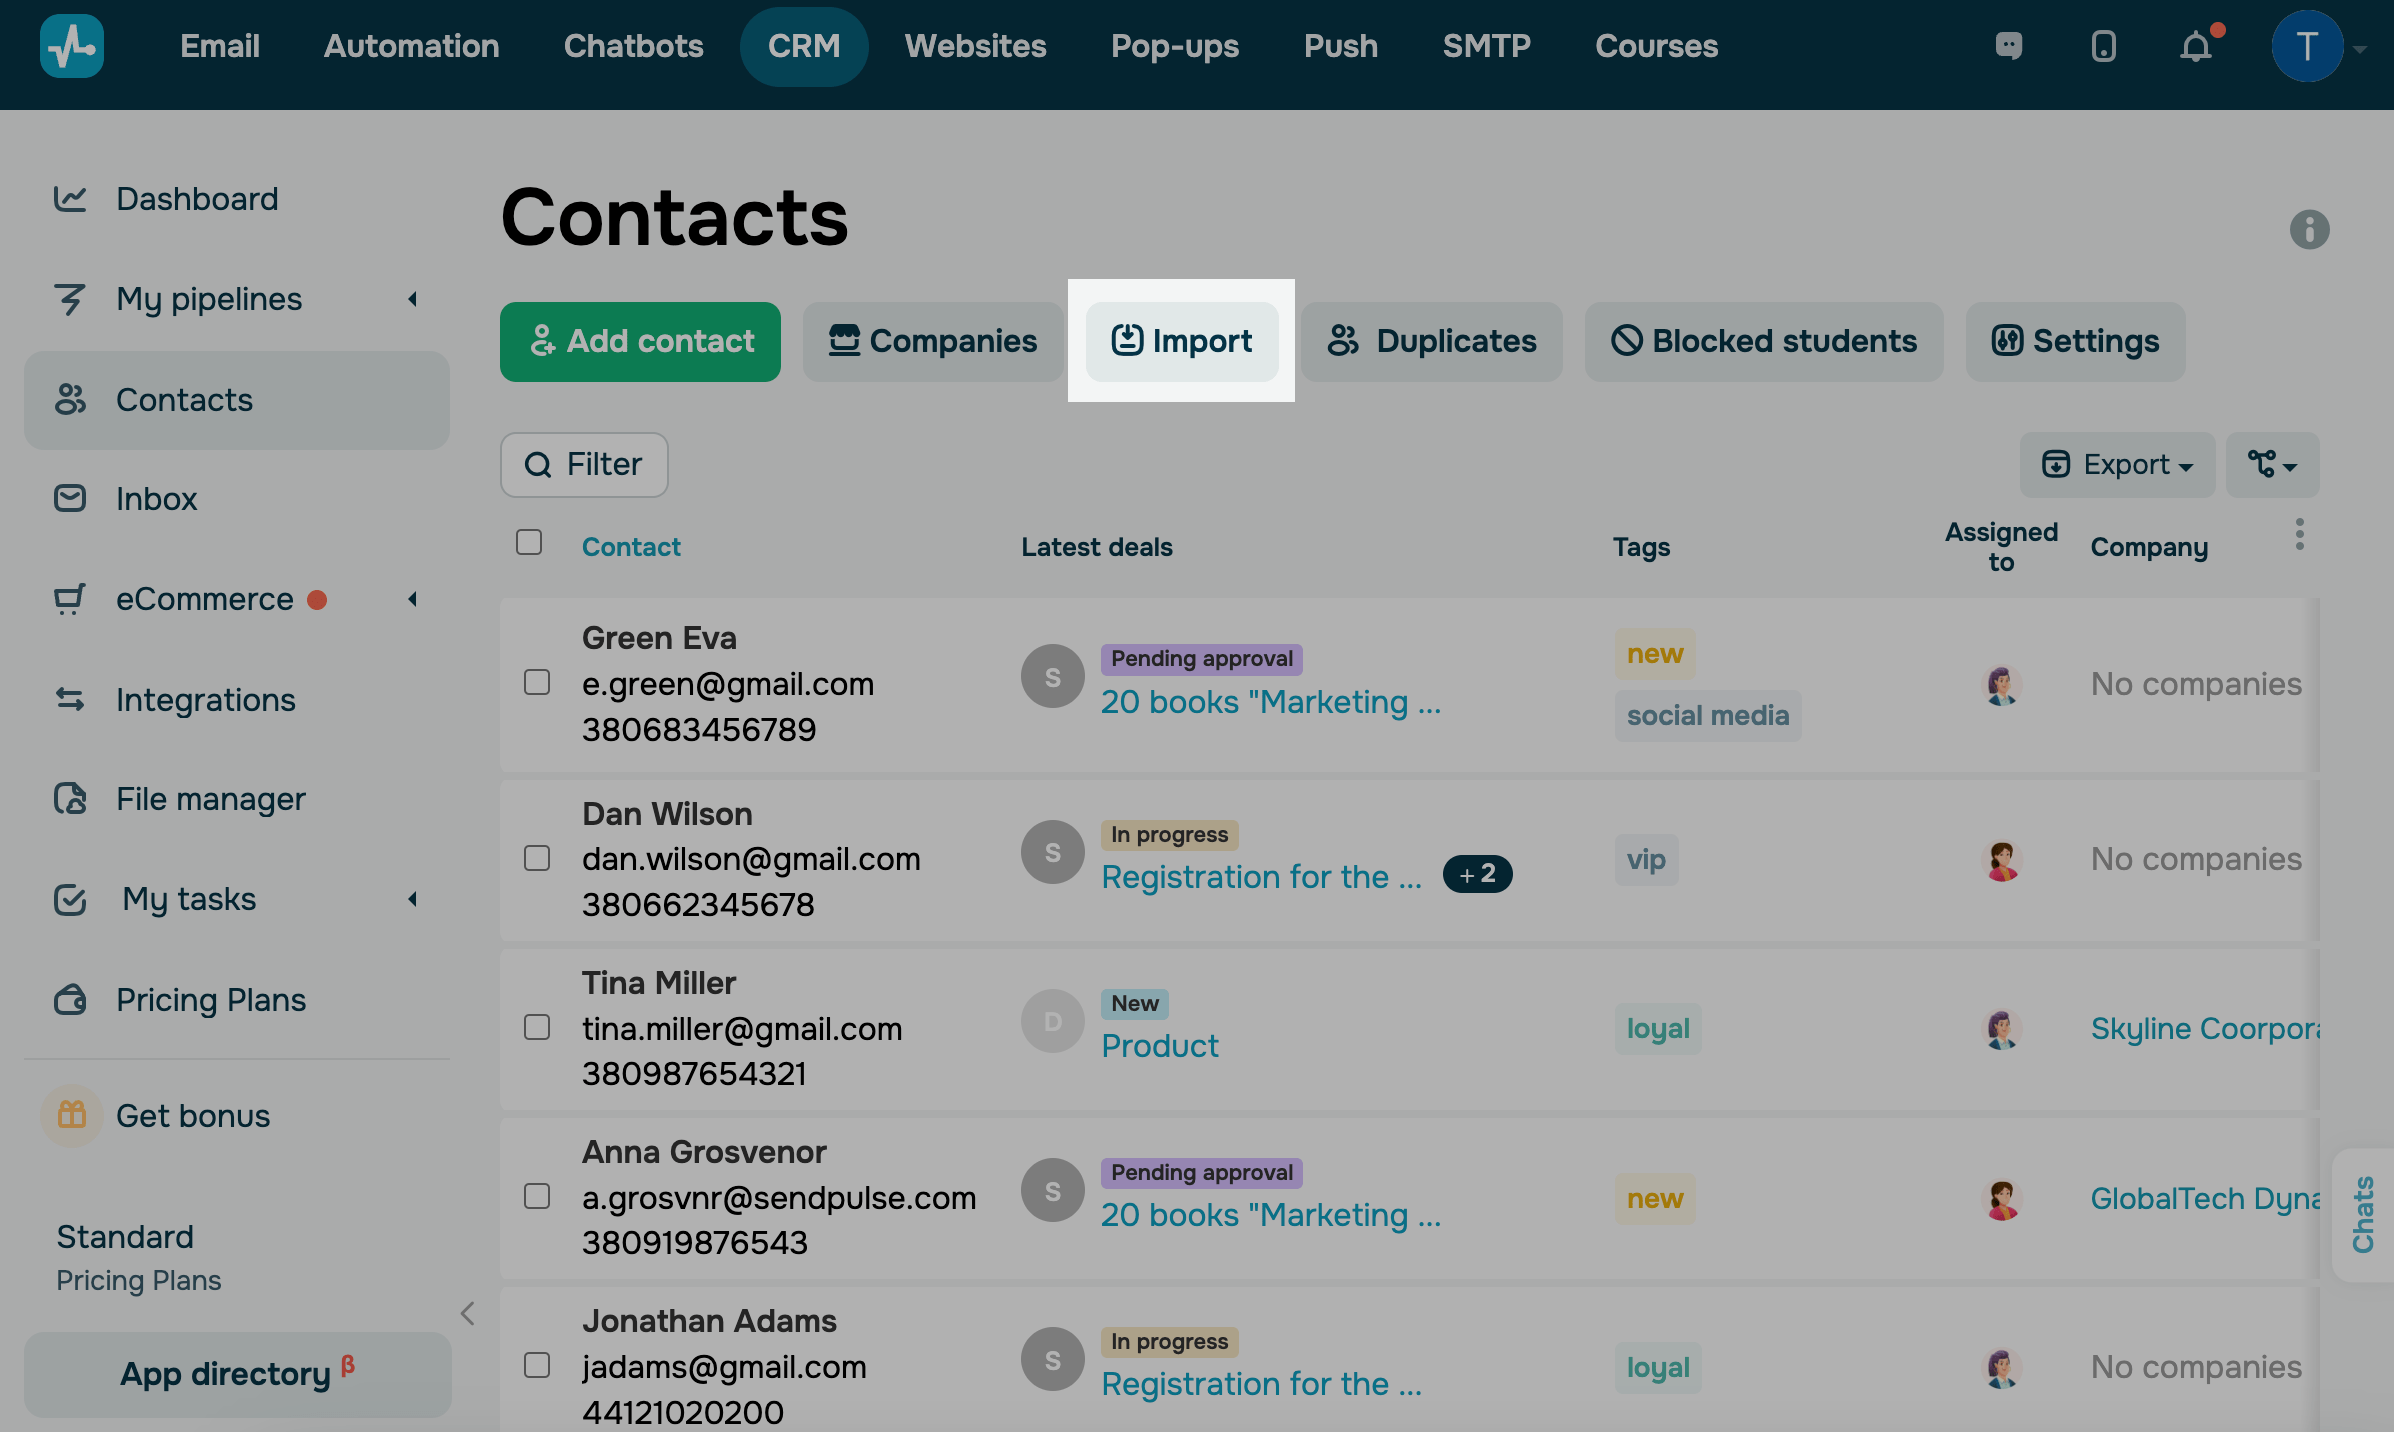The height and width of the screenshot is (1432, 2394).
Task: Switch to the Automation menu
Action: tap(411, 46)
